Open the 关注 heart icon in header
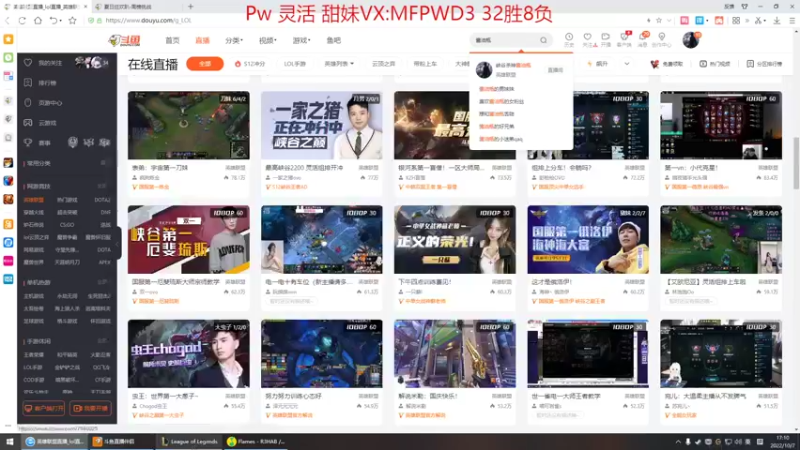 click(x=588, y=39)
